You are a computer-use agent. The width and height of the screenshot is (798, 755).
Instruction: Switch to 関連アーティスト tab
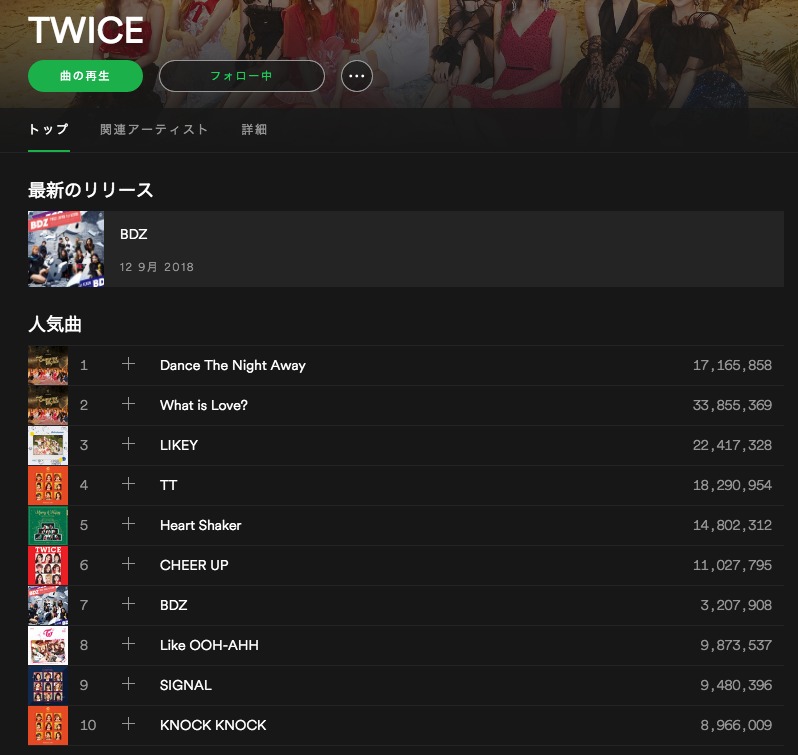pos(154,129)
